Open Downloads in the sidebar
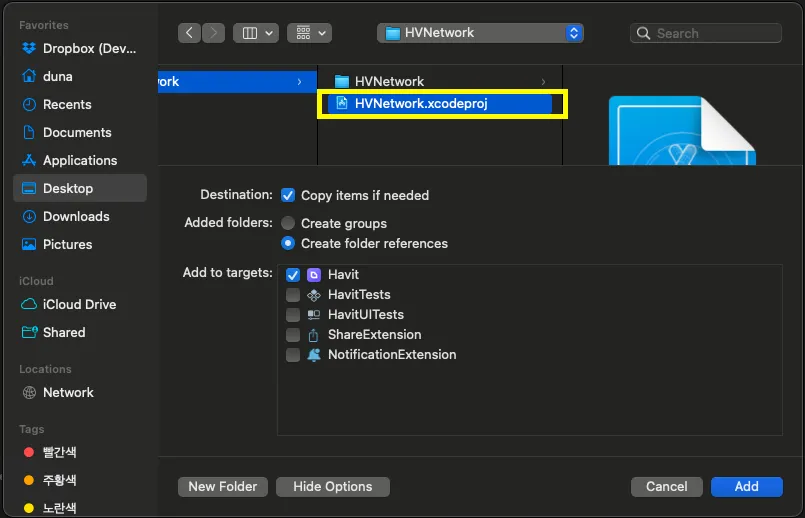 coord(80,217)
